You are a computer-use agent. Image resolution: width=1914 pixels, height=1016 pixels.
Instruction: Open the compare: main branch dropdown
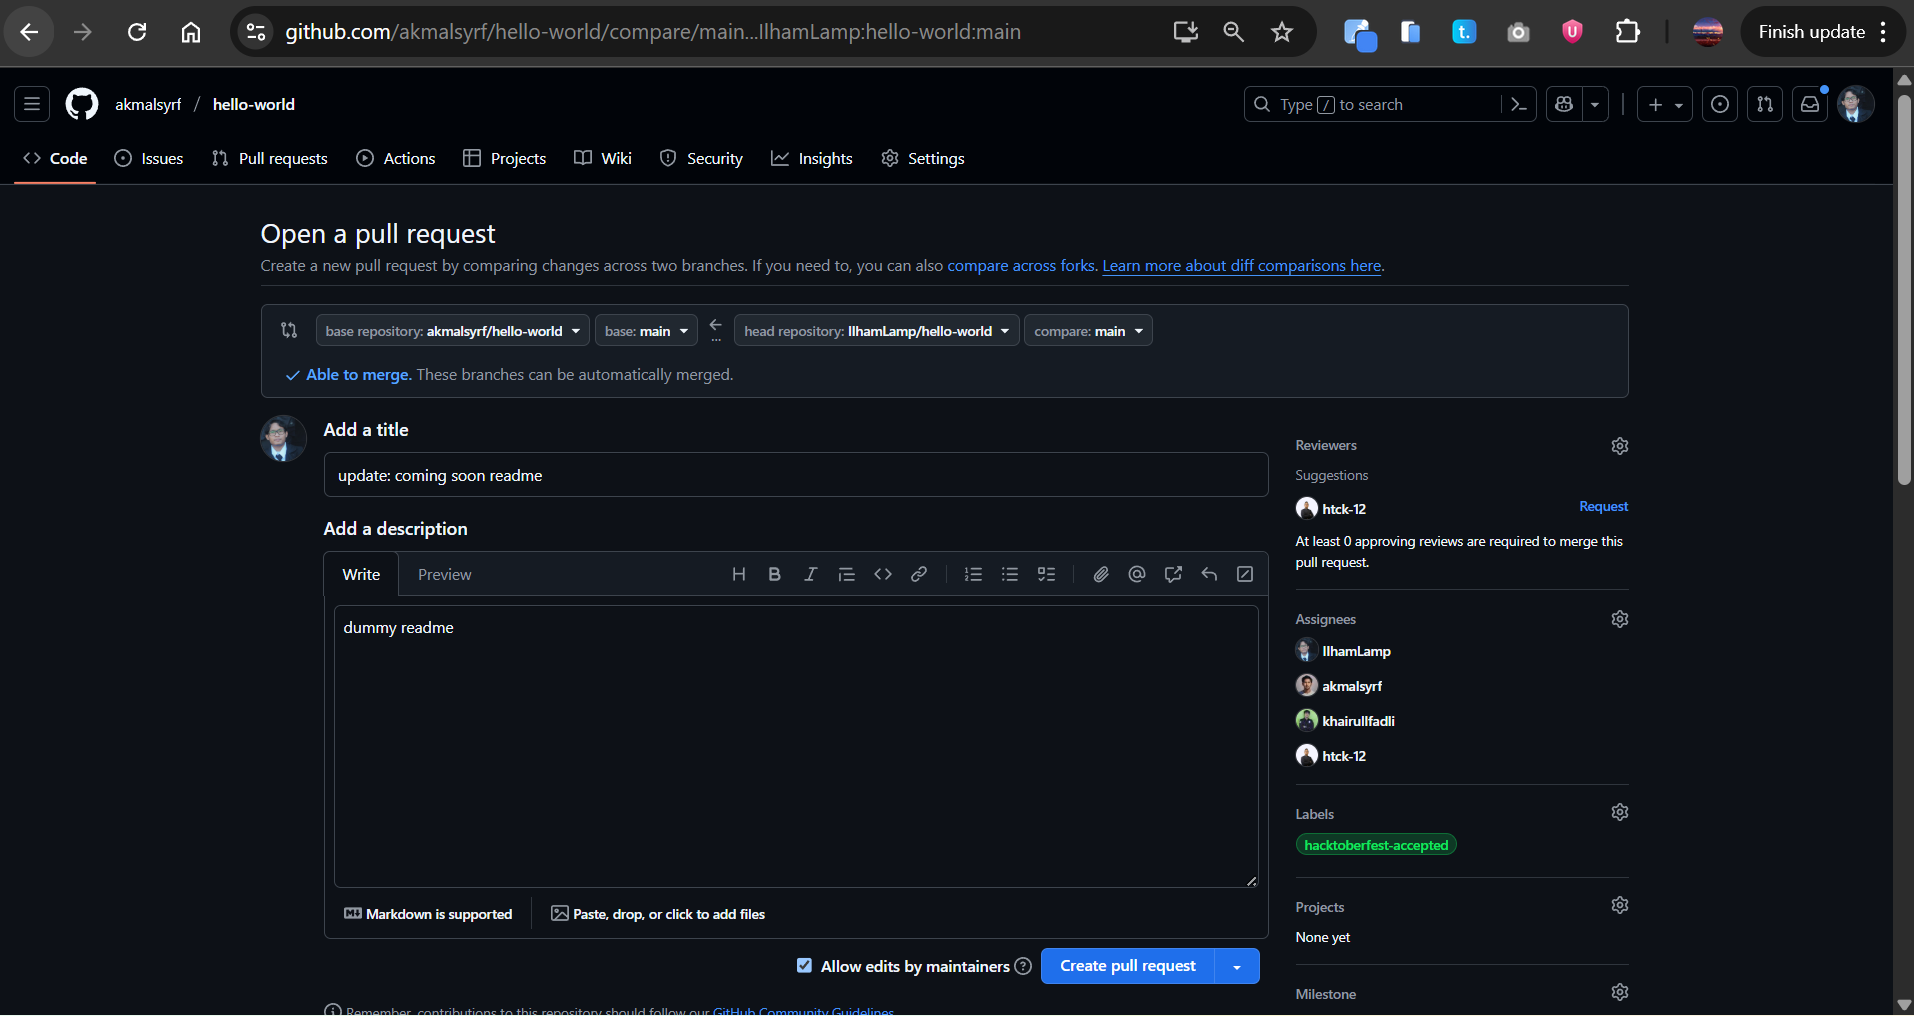click(x=1087, y=331)
